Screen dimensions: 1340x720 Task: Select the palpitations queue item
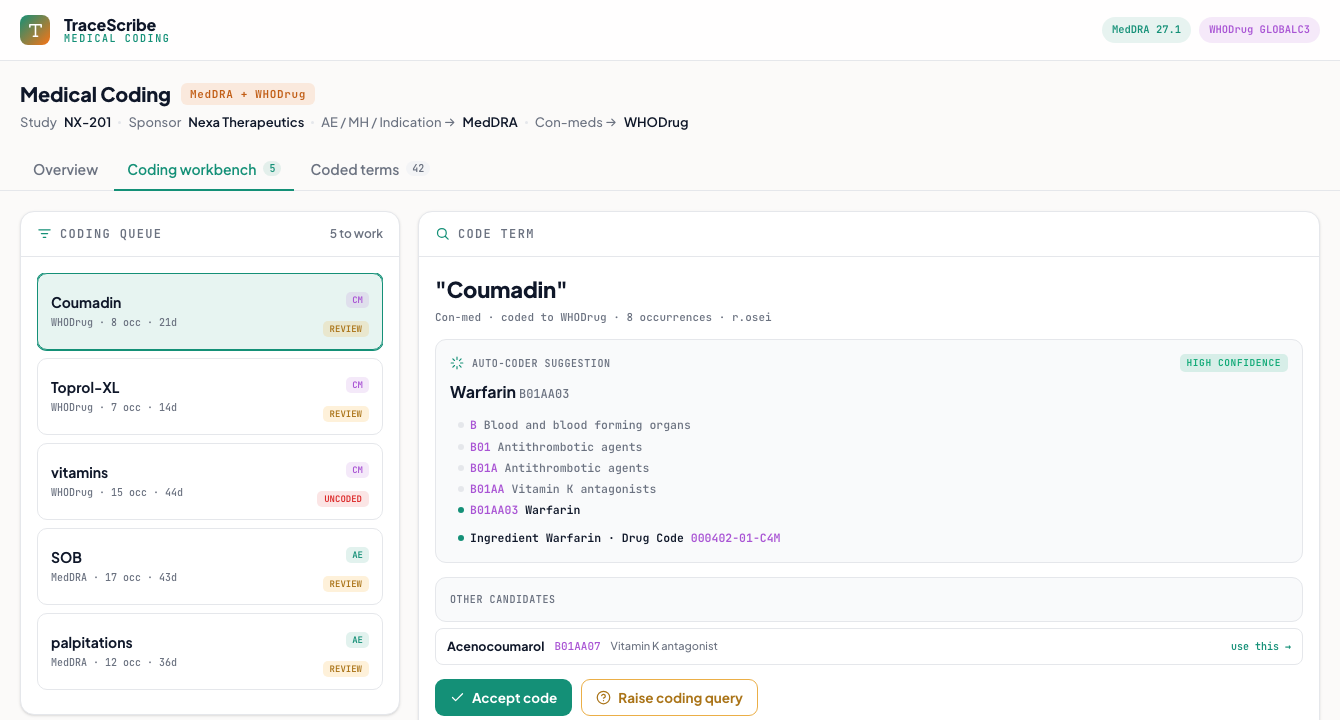point(210,652)
